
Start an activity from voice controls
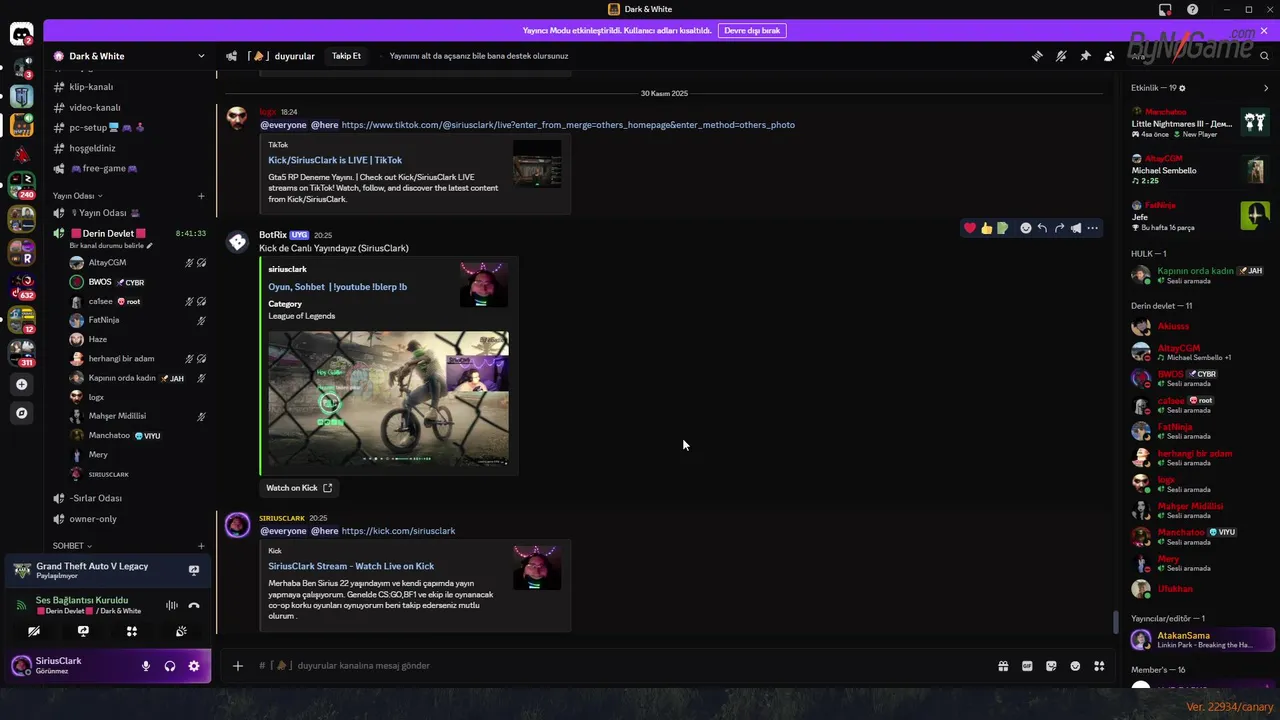click(x=132, y=631)
